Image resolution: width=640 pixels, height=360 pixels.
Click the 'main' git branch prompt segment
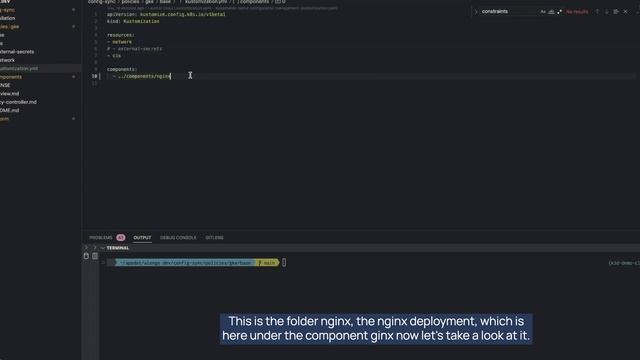(267, 263)
